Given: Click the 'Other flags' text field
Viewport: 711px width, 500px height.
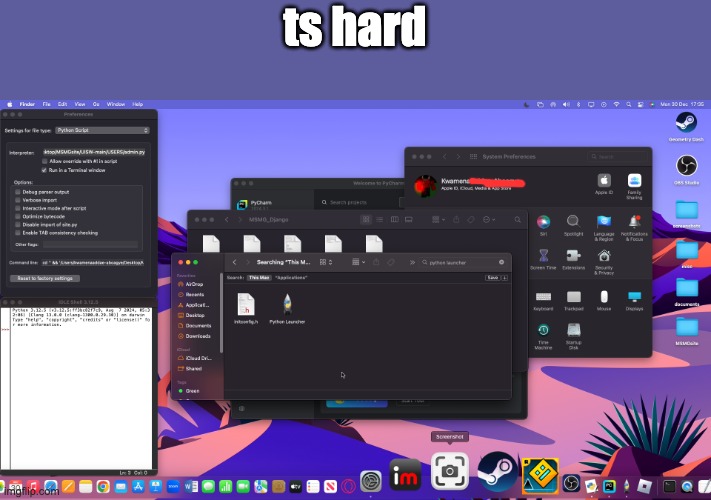Looking at the screenshot, I should pos(90,244).
